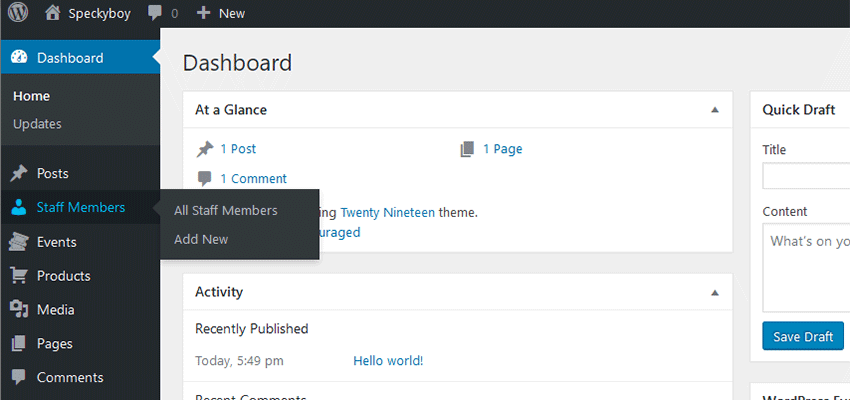Image resolution: width=850 pixels, height=400 pixels.
Task: Click the Events tickets icon
Action: click(x=19, y=242)
